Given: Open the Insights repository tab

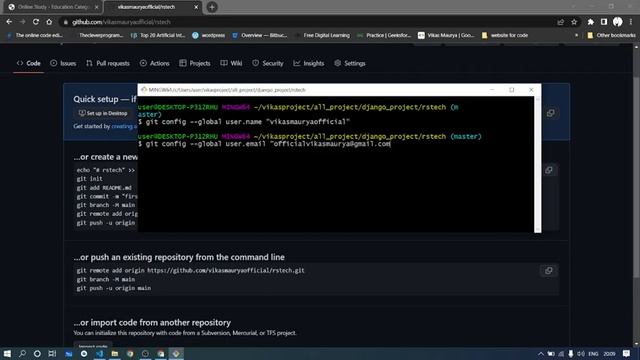Looking at the screenshot, I should (x=309, y=63).
